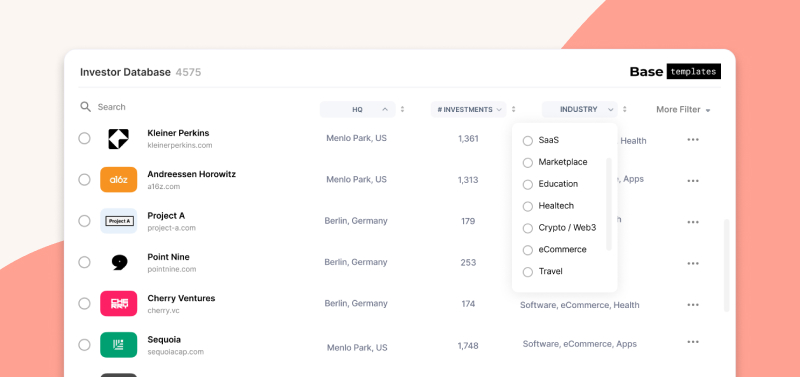Close the Industry filter dropdown

[x=580, y=109]
